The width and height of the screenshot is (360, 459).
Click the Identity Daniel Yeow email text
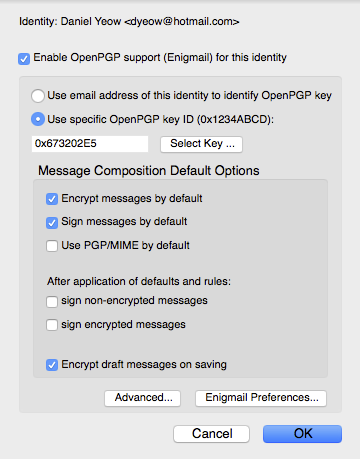click(129, 22)
